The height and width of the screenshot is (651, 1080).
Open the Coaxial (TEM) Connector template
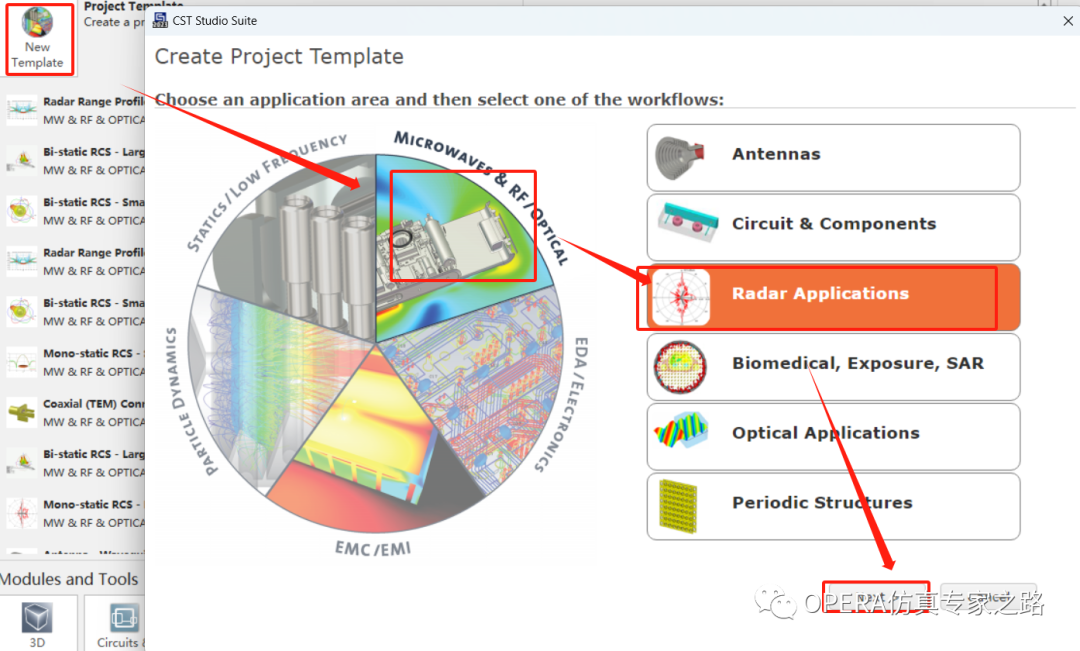76,413
